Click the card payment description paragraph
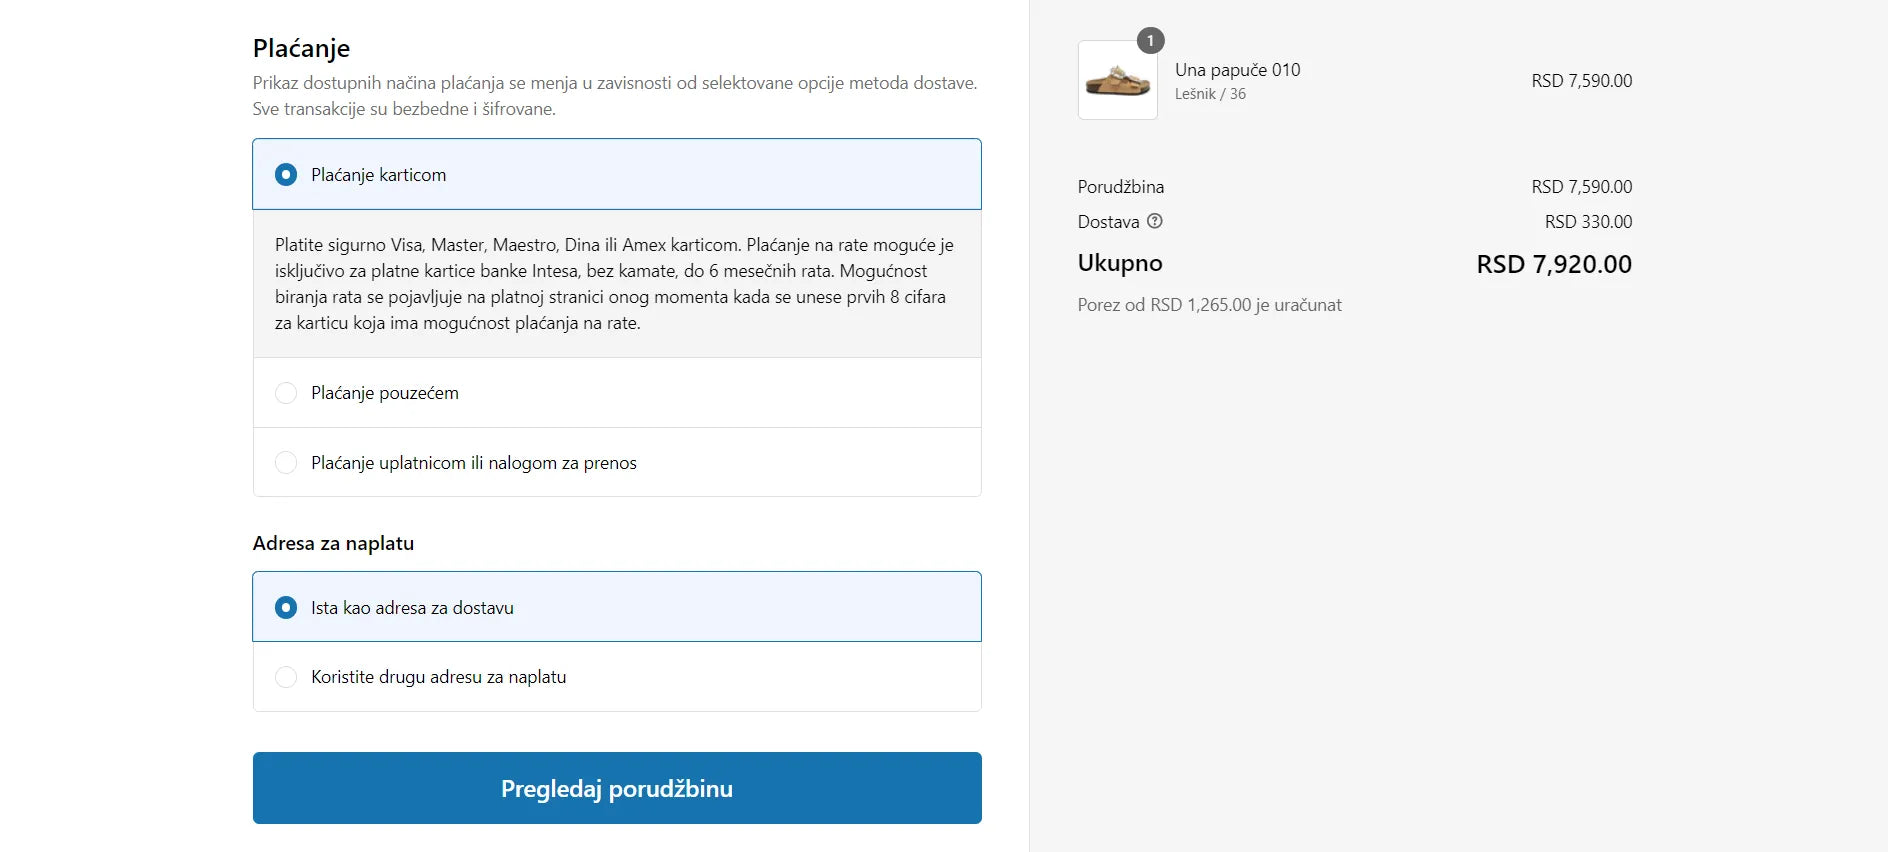 tap(614, 284)
